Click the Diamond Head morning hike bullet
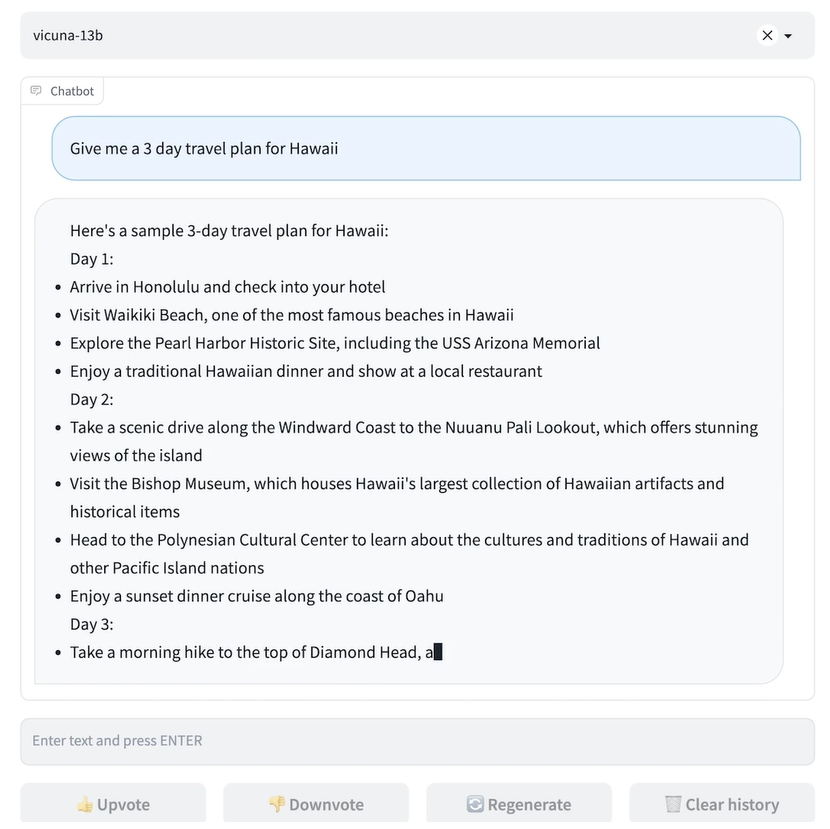 [250, 652]
